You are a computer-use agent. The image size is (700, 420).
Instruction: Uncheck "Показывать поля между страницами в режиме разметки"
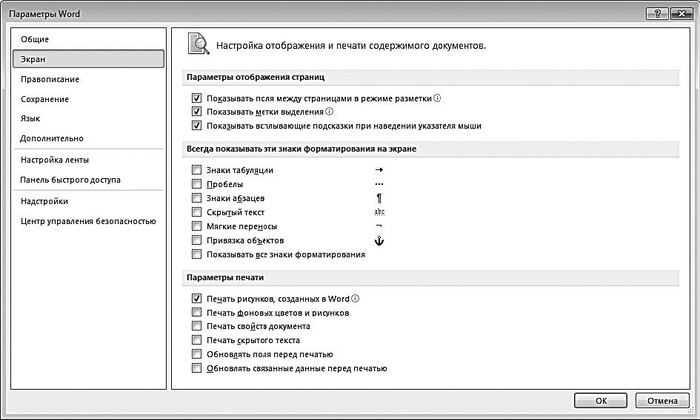pos(196,98)
